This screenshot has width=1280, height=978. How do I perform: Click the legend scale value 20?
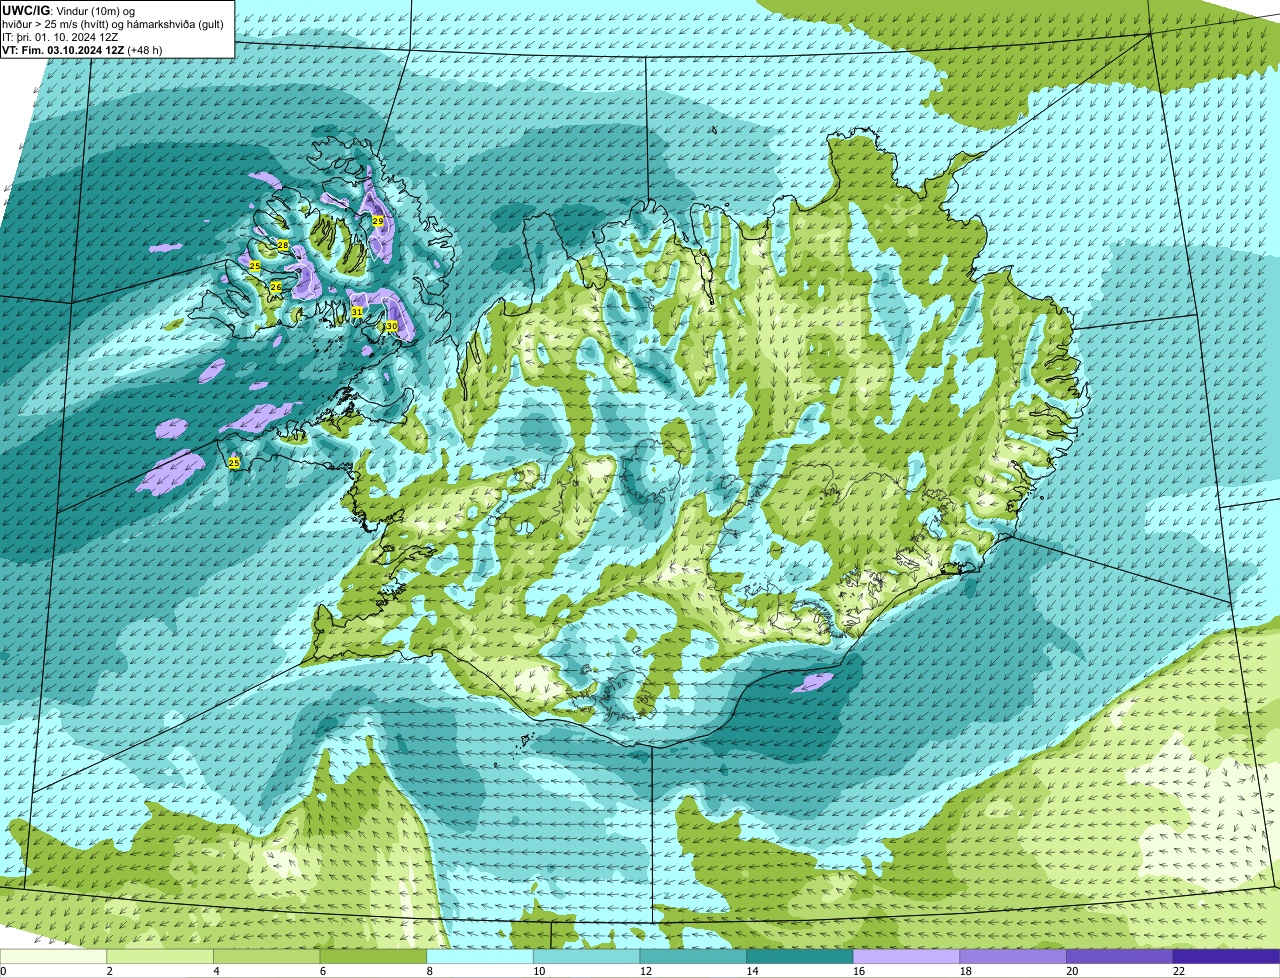coord(1072,971)
